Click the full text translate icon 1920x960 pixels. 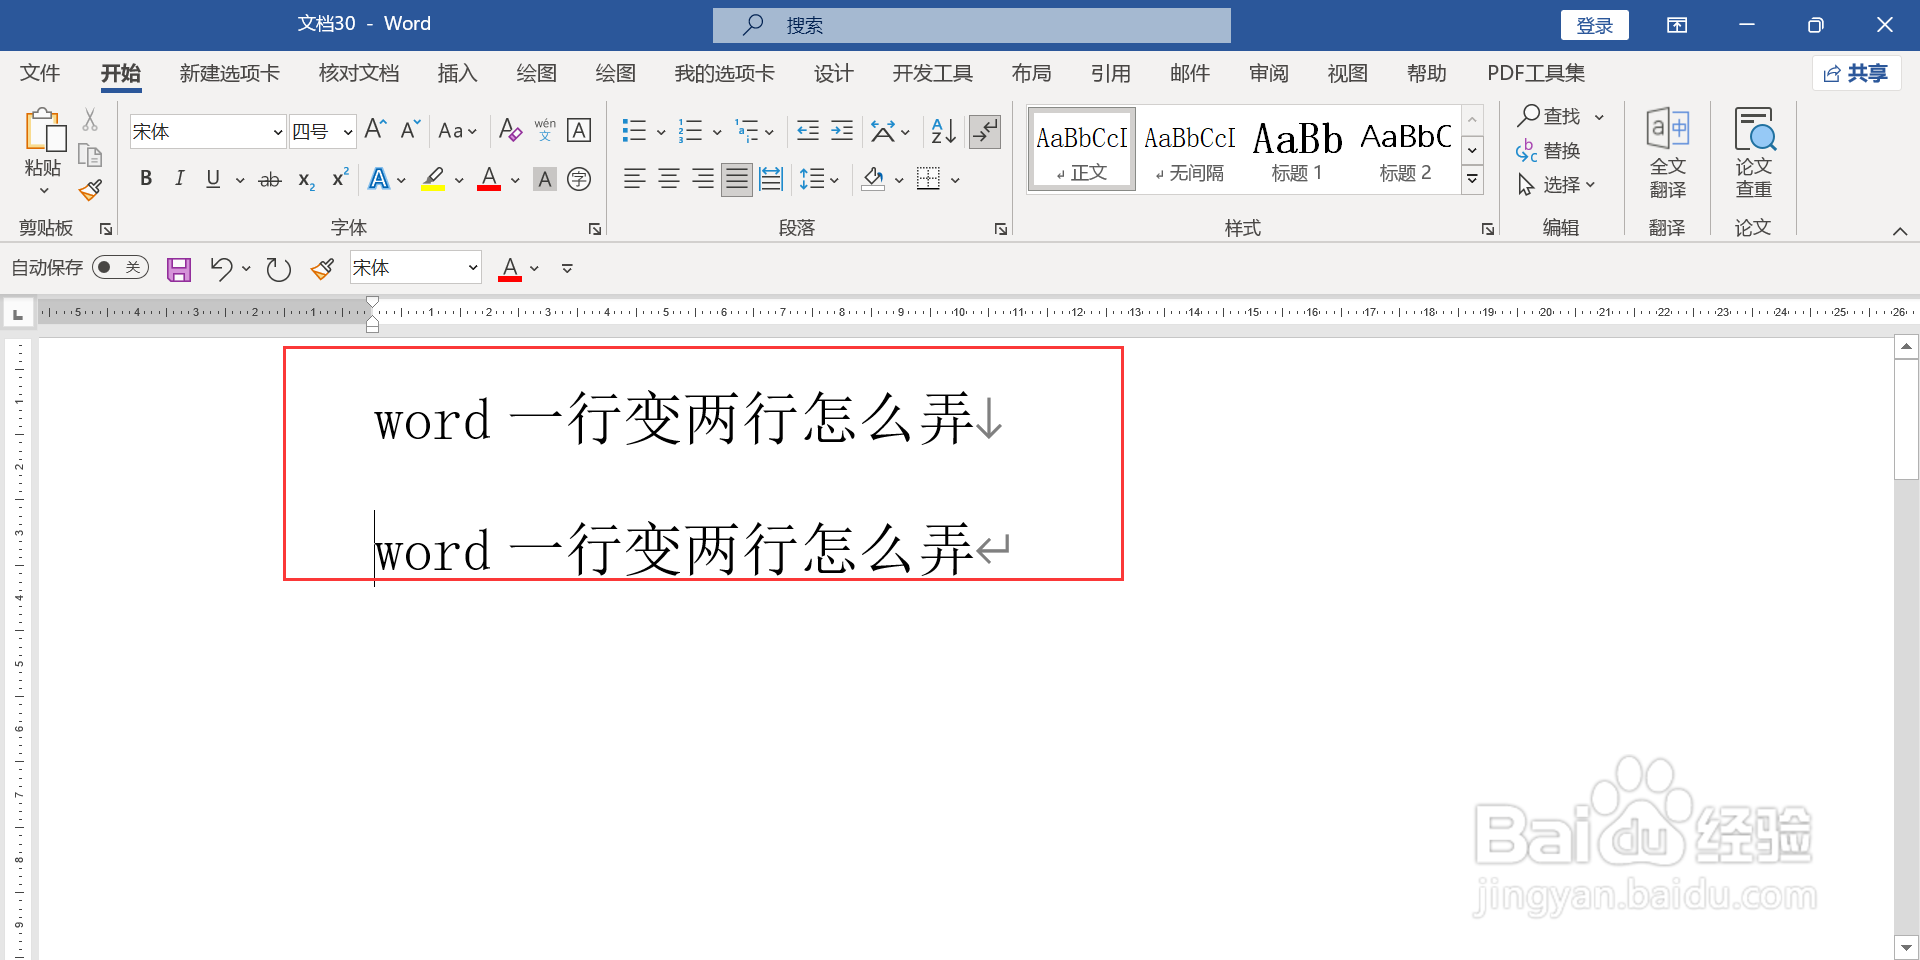point(1668,153)
